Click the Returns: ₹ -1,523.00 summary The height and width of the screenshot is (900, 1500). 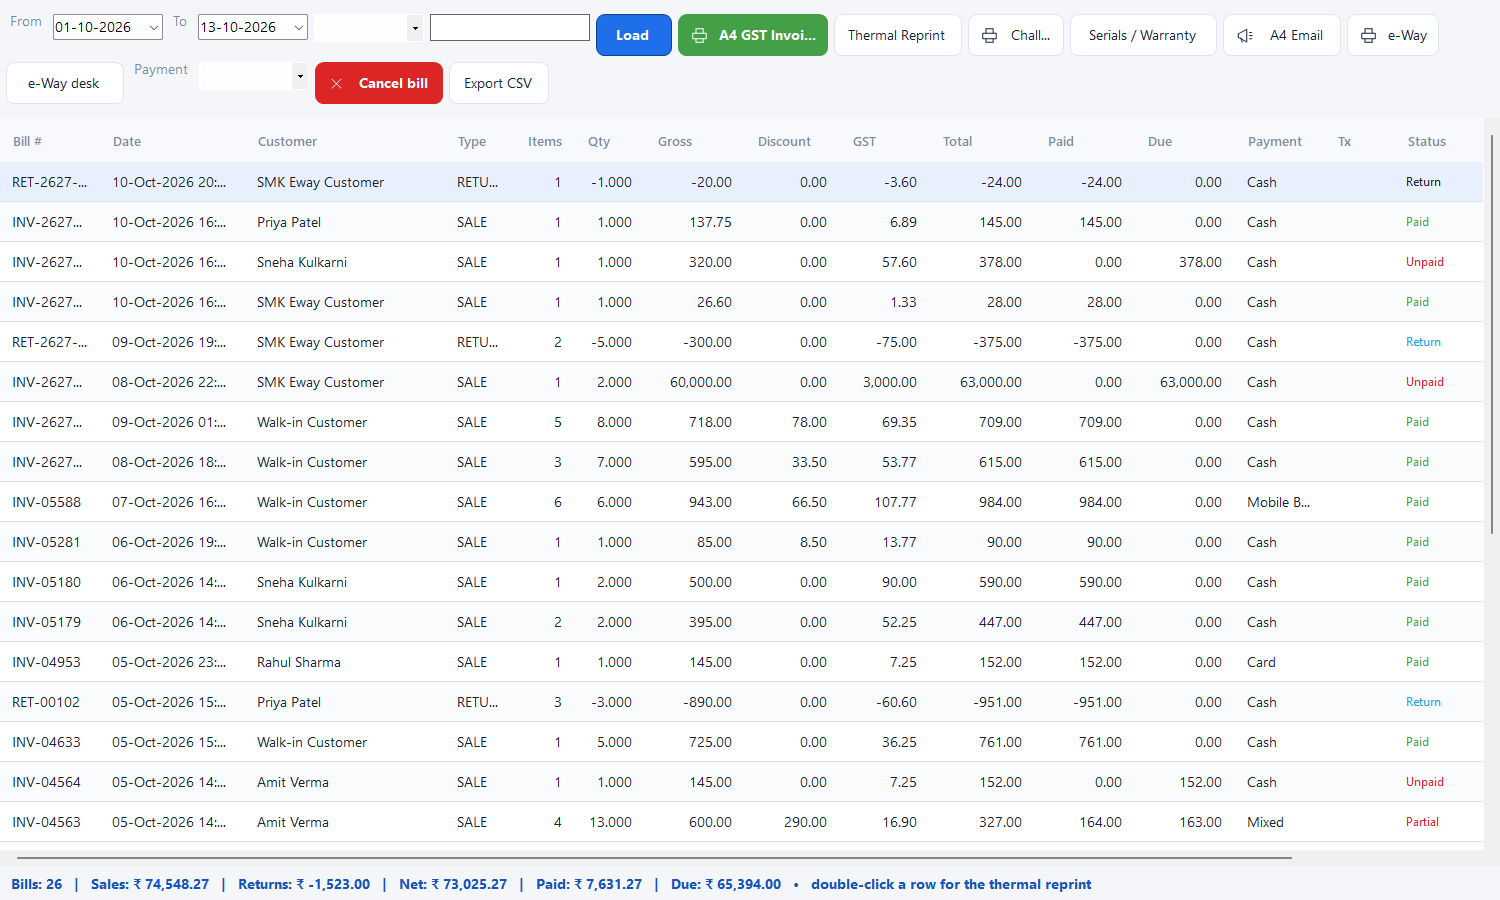coord(304,884)
